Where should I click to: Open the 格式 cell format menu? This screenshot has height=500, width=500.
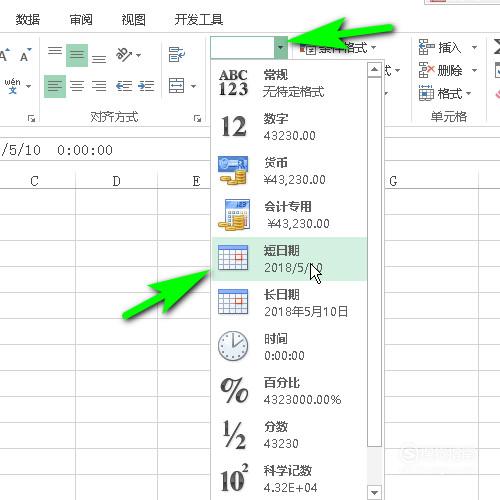445,94
